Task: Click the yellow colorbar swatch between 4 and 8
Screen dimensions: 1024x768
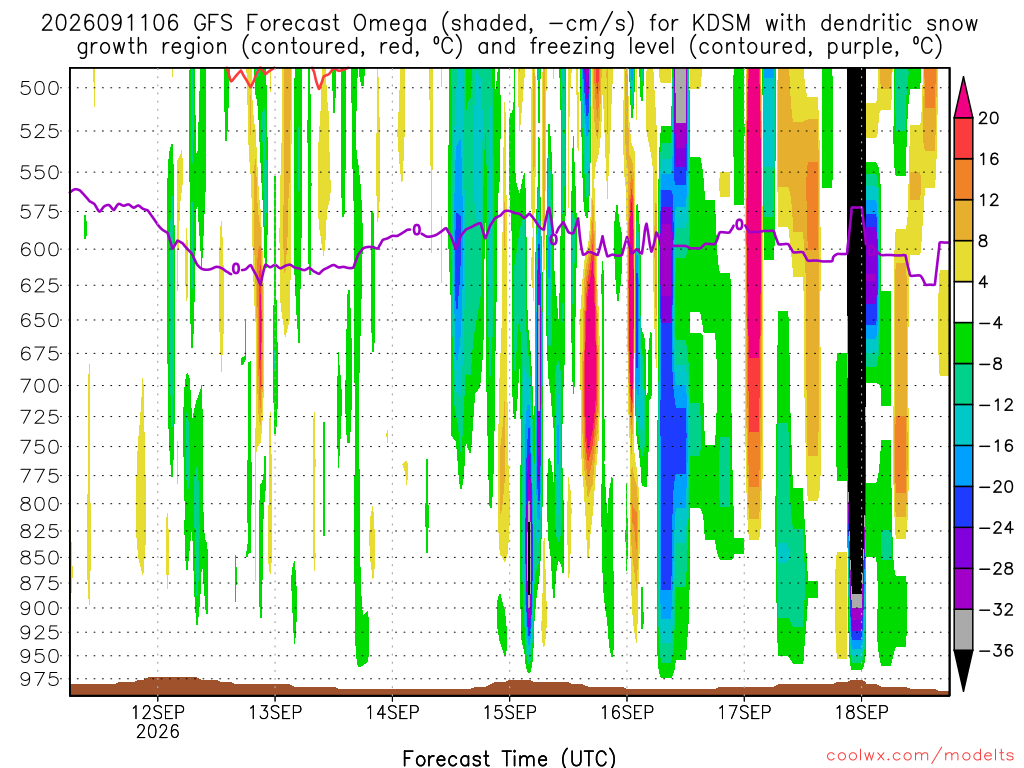Action: [963, 261]
